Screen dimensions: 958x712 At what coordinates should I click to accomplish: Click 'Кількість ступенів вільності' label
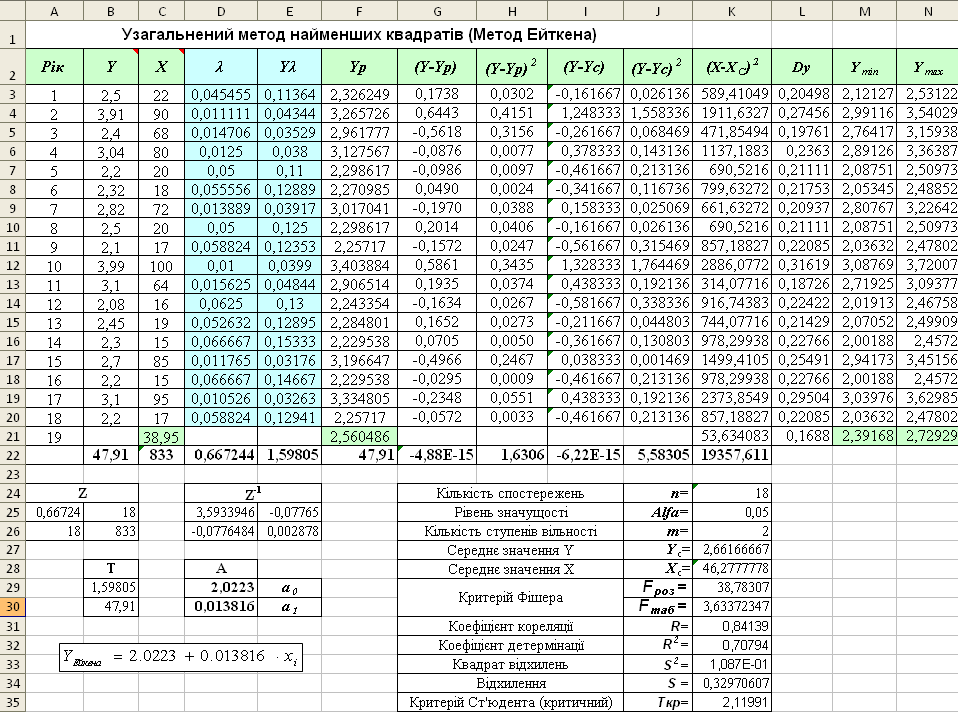point(510,531)
